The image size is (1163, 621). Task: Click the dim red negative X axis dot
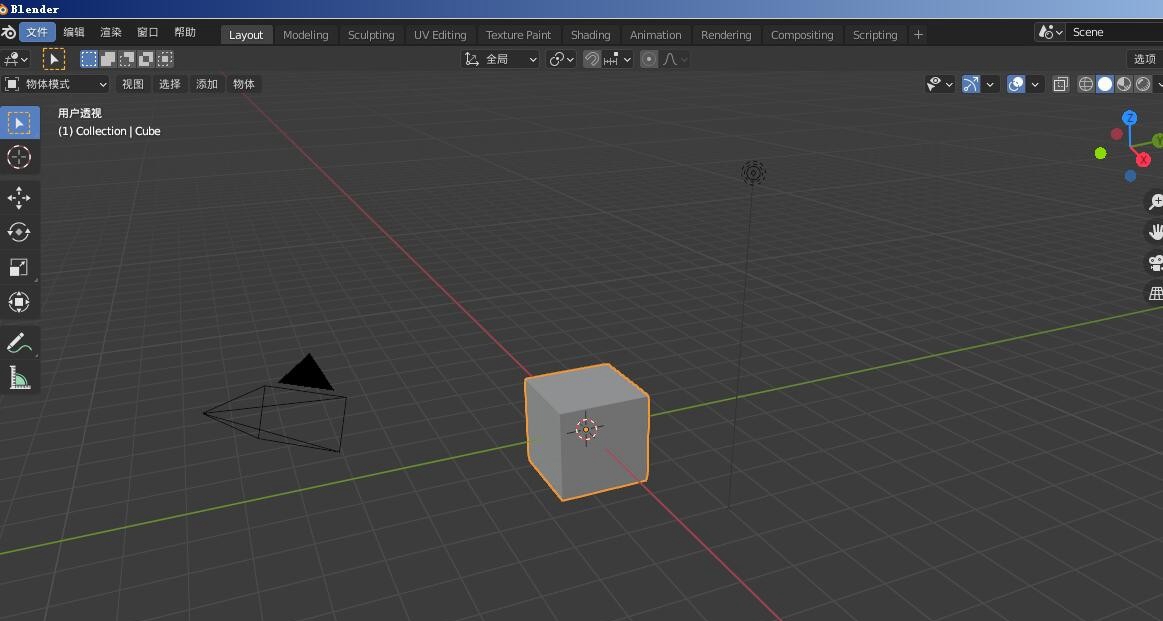(1116, 134)
